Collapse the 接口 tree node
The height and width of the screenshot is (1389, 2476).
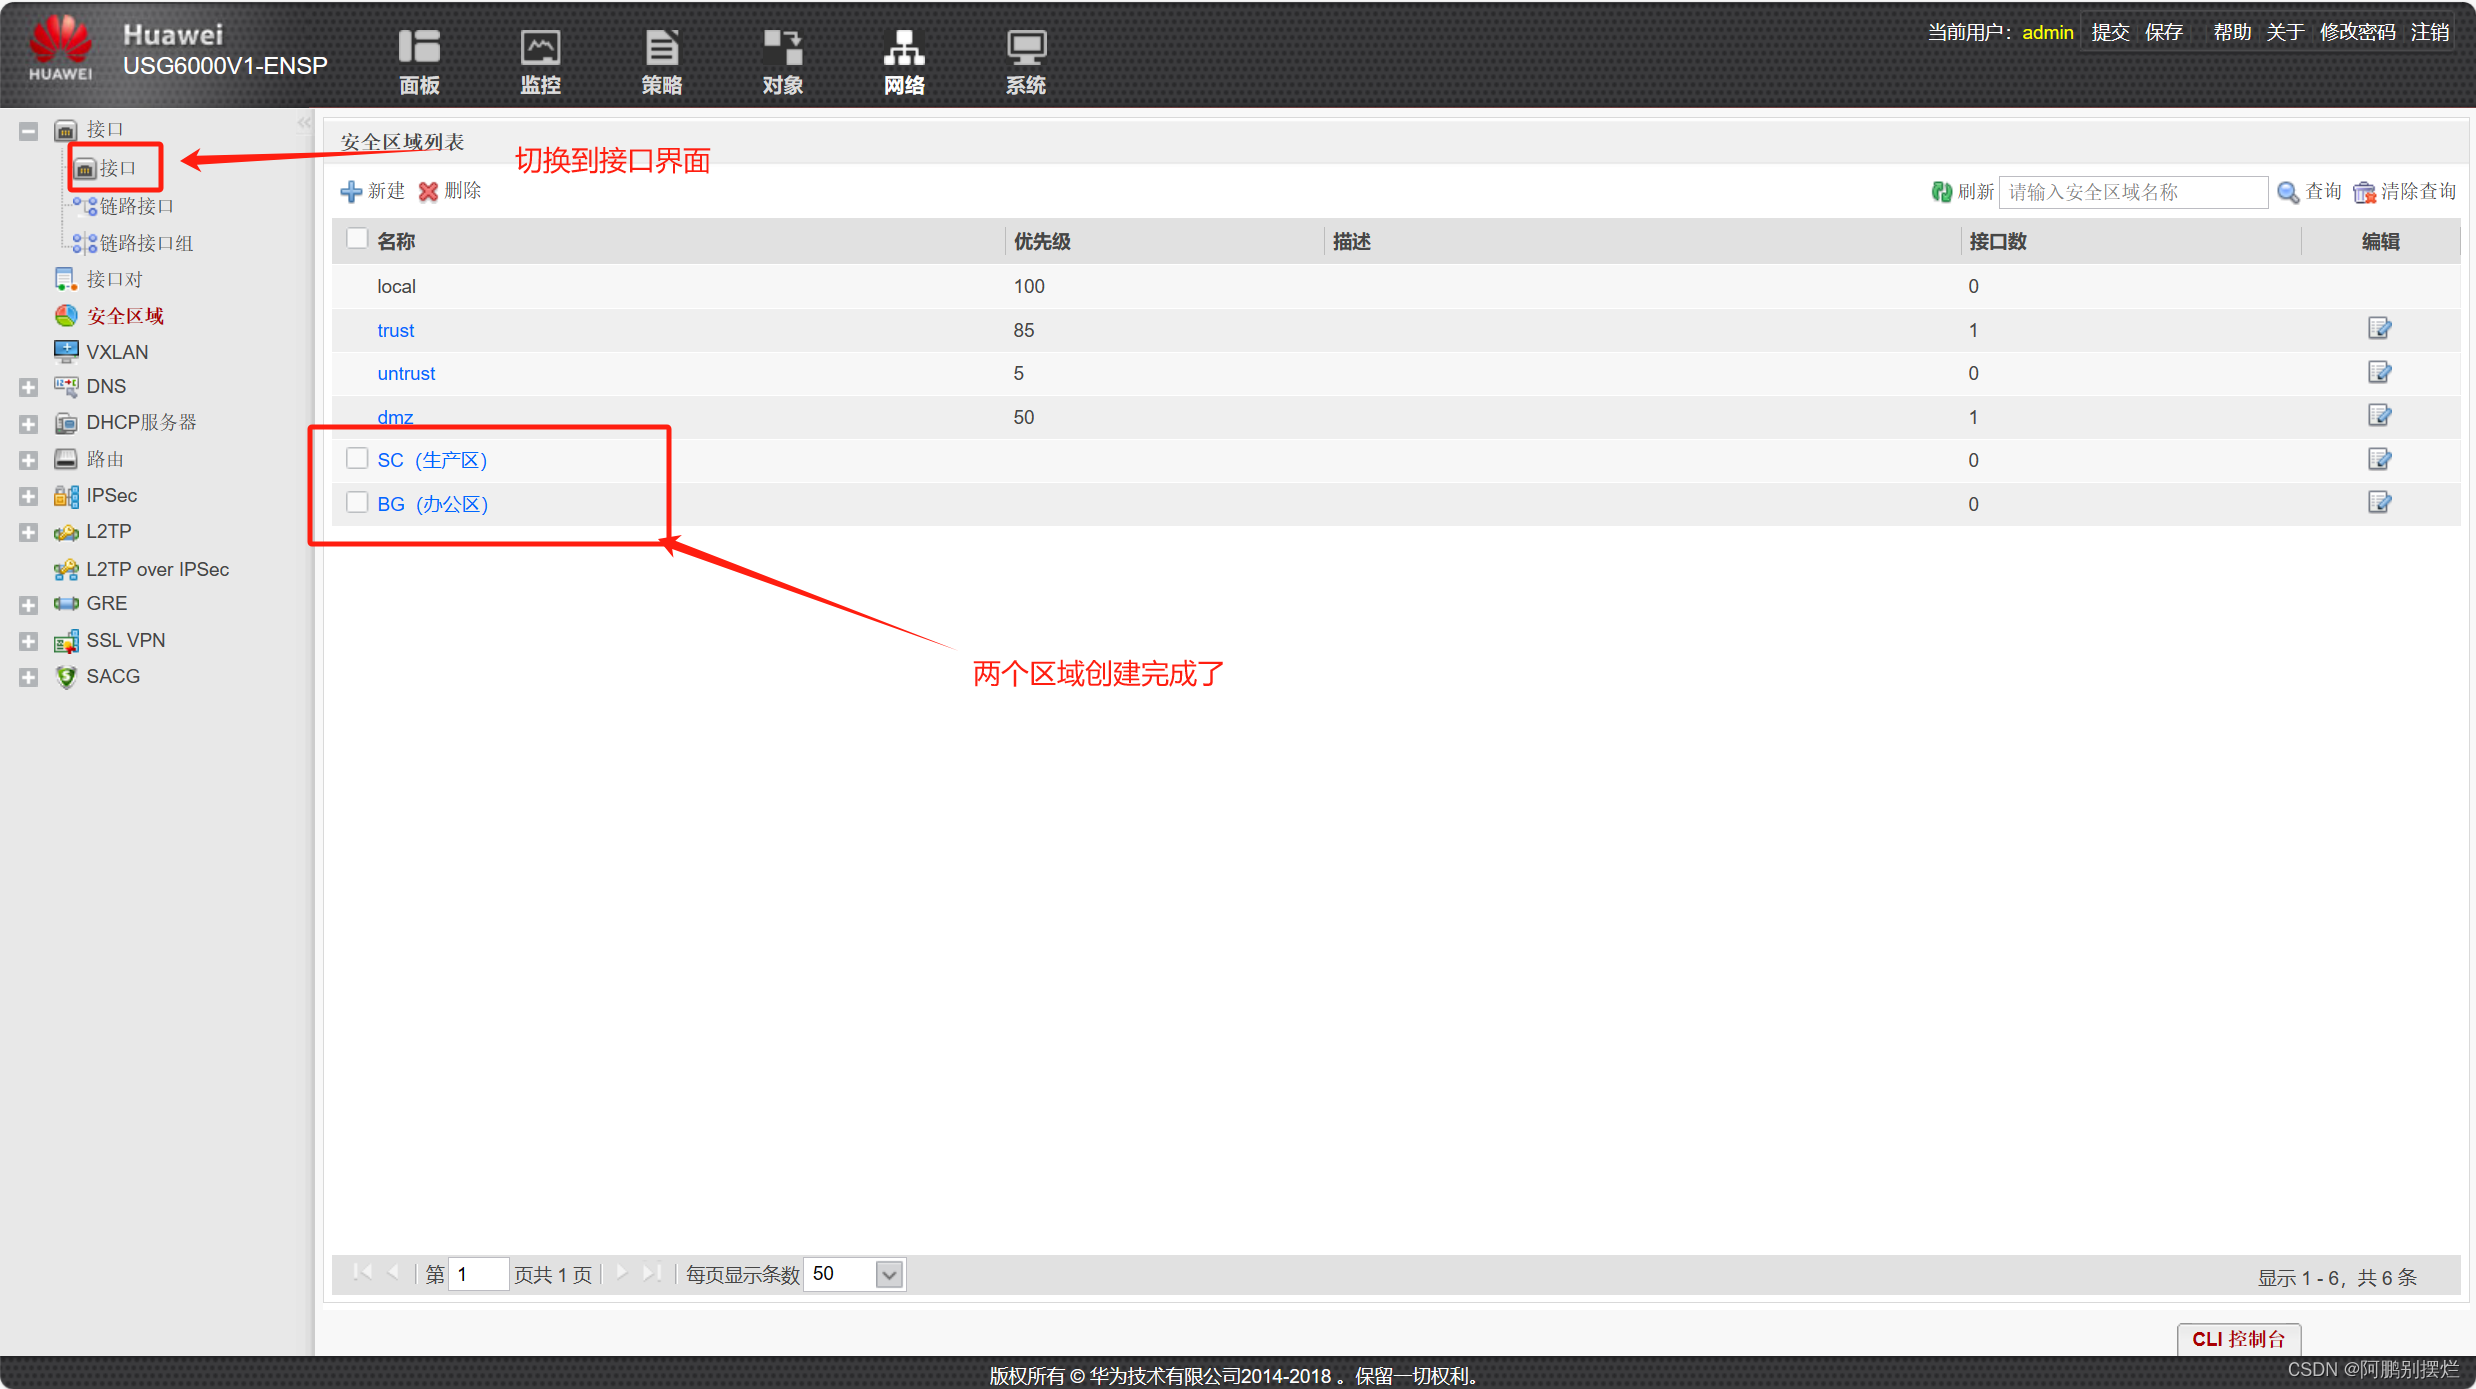(x=28, y=130)
